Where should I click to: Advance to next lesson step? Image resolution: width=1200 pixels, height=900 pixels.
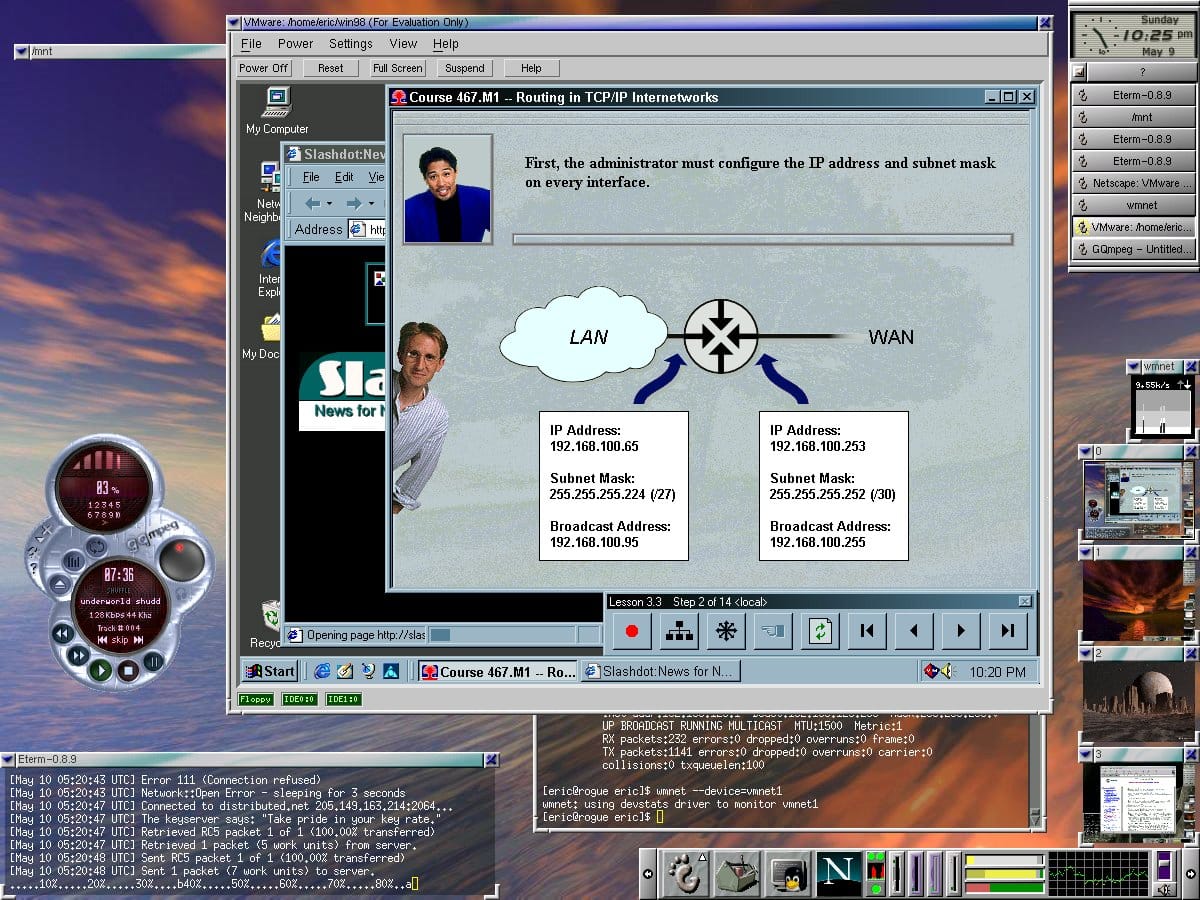[x=961, y=631]
